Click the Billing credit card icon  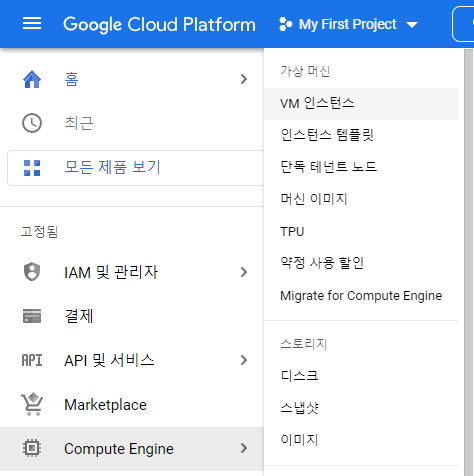point(32,316)
